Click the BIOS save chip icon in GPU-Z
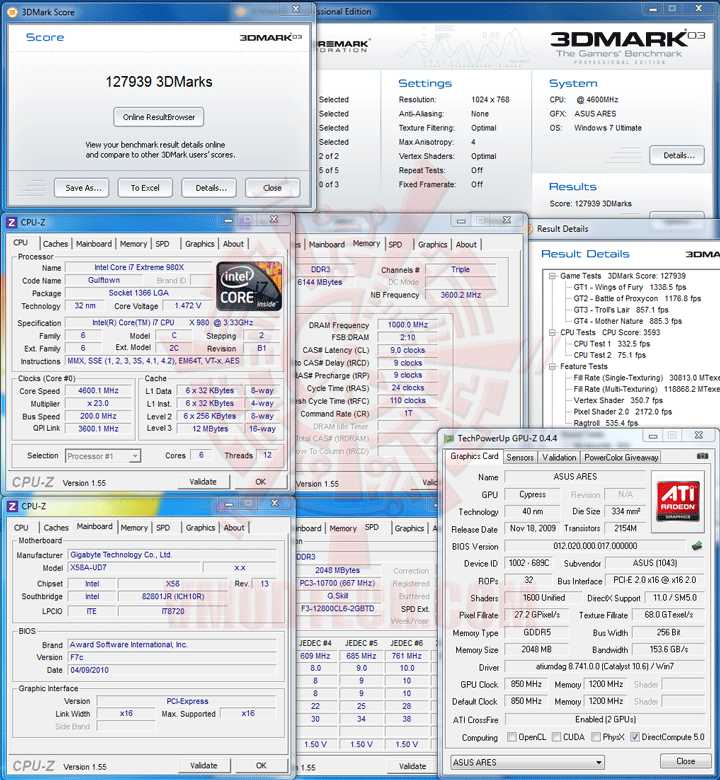Screen dimensions: 720x780 coord(698,546)
